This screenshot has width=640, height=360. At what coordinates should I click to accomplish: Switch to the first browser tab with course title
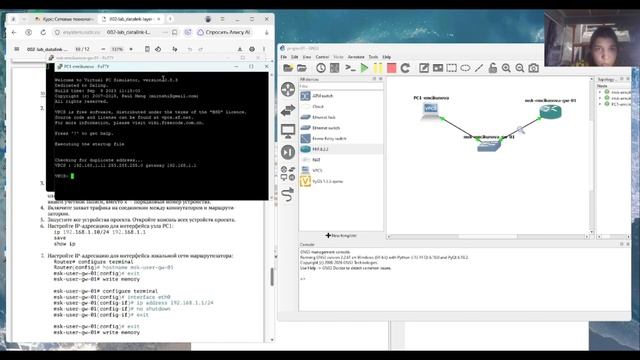[64, 19]
